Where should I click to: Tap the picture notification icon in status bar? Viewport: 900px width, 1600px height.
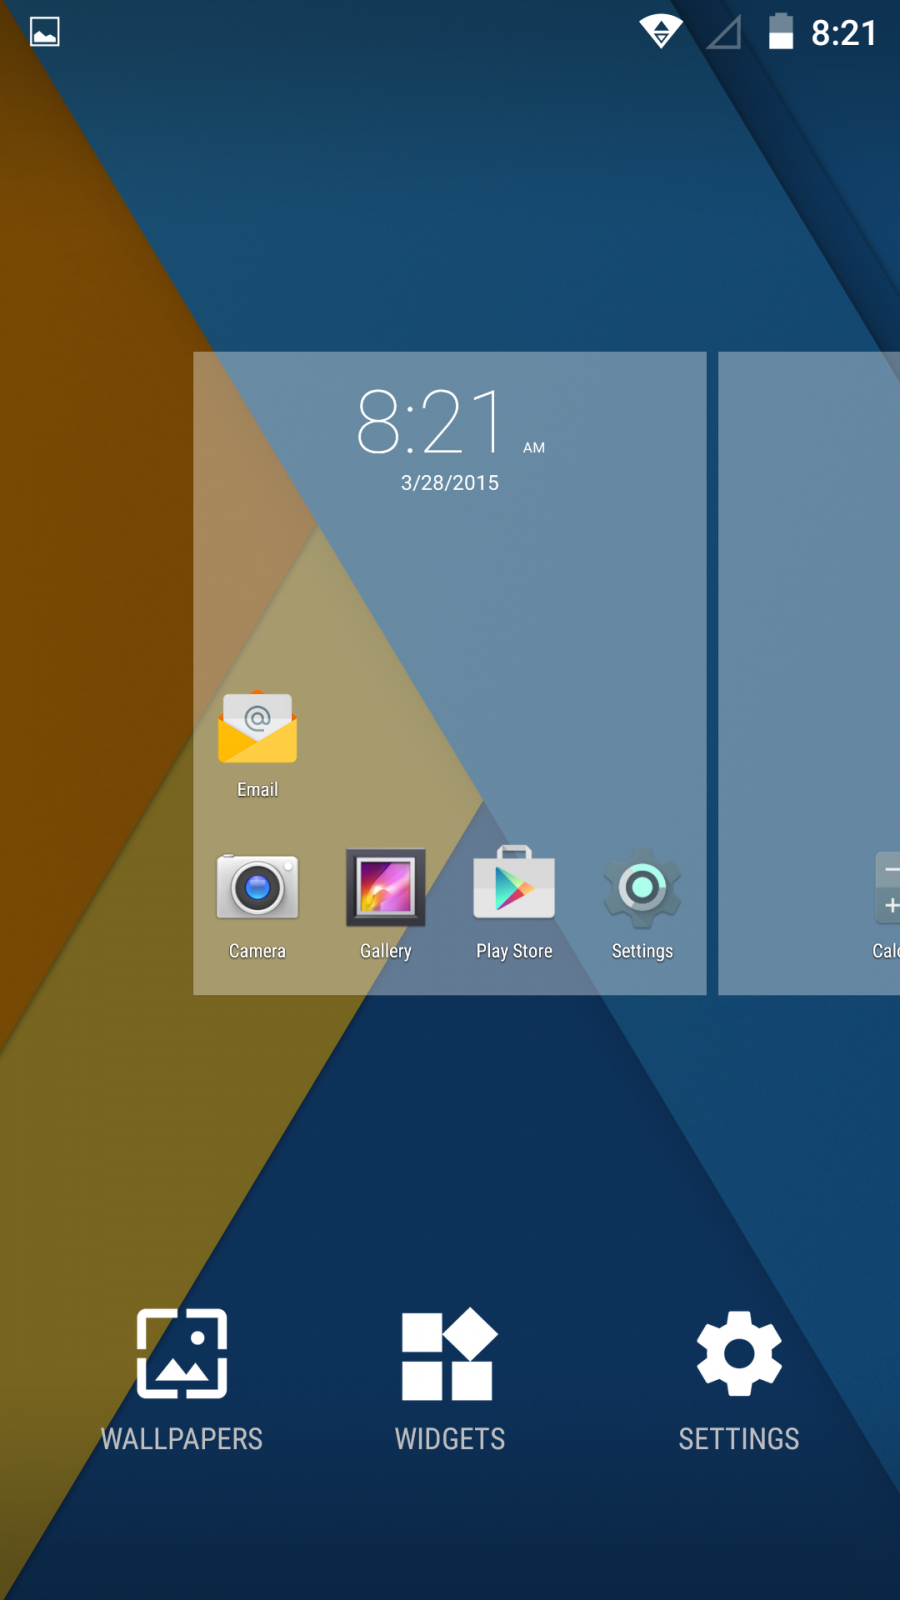pyautogui.click(x=45, y=32)
